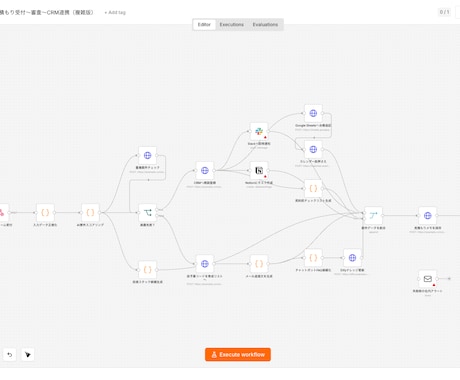Select the Dify HTTP globe node
460x380 pixels.
coord(352,258)
